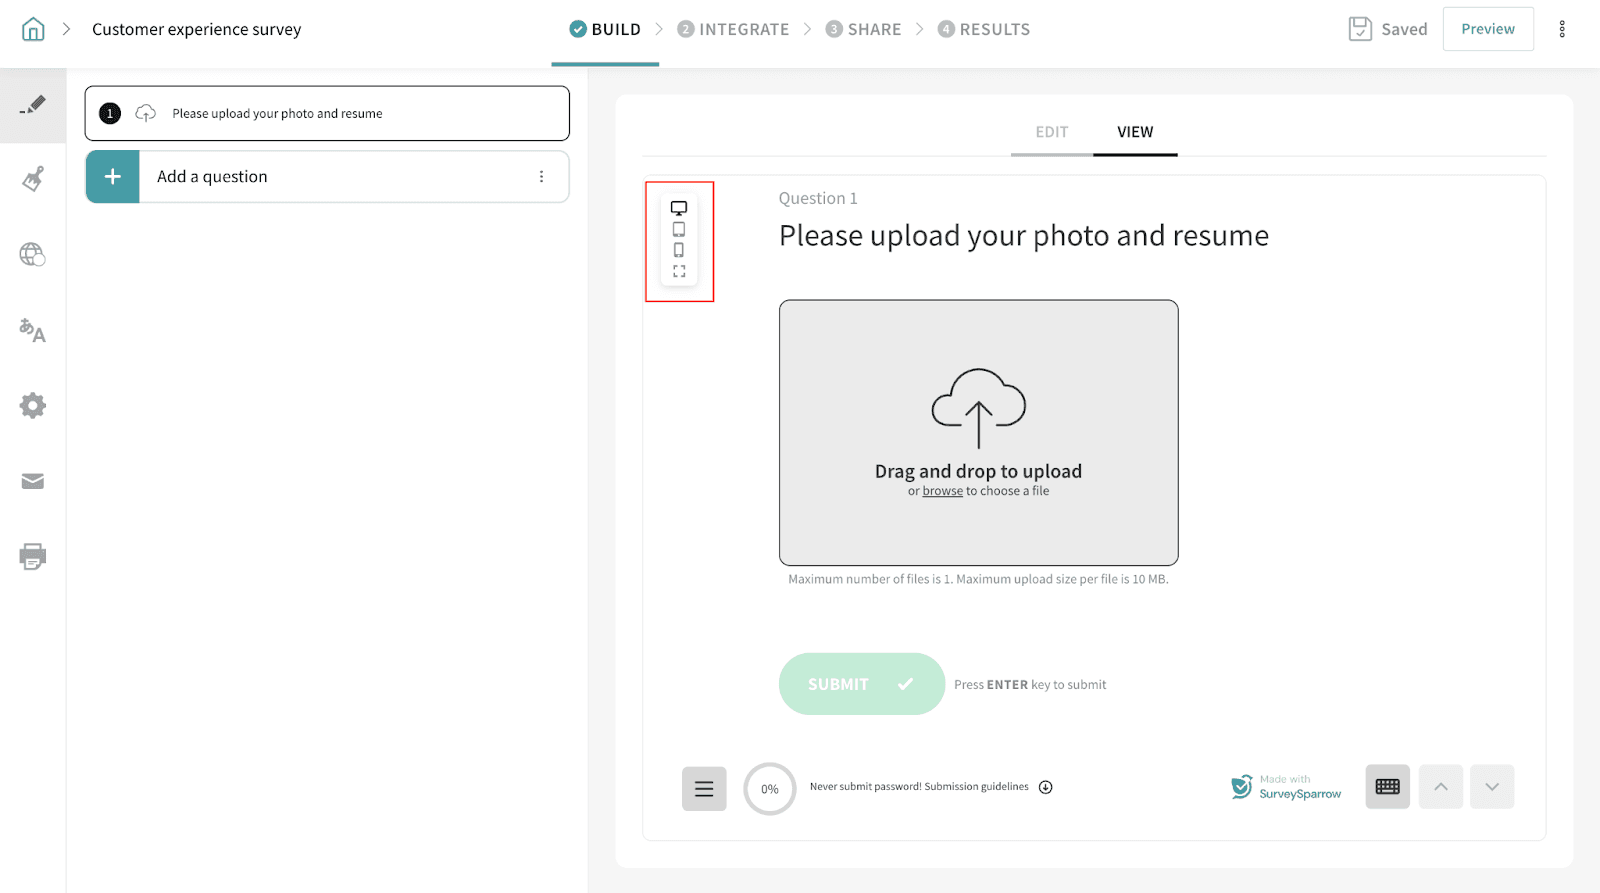Switch to desktop preview device icon
The height and width of the screenshot is (893, 1600).
click(679, 208)
